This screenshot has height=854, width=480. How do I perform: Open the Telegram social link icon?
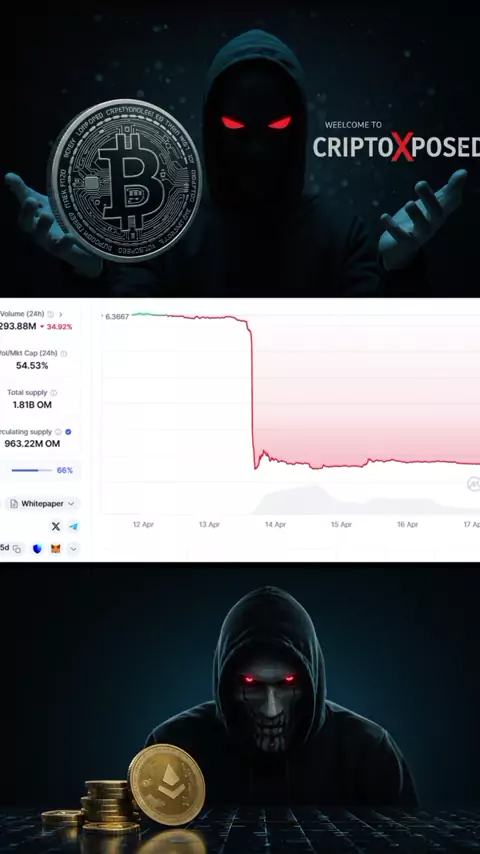pos(74,526)
